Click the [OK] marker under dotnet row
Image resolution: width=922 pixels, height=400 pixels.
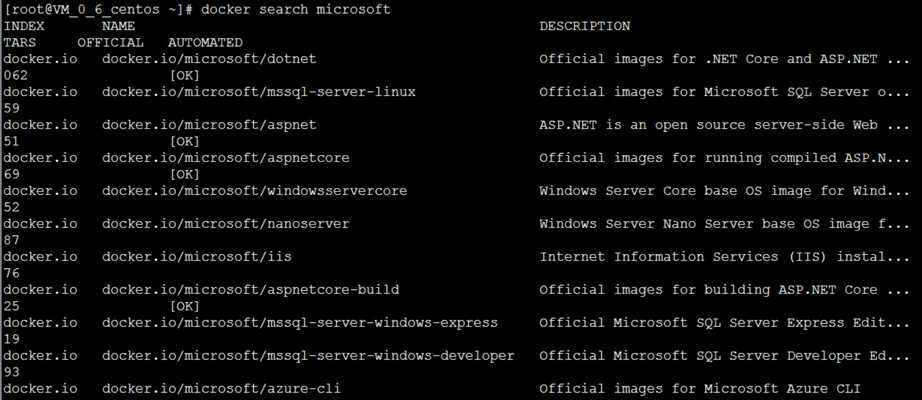185,76
